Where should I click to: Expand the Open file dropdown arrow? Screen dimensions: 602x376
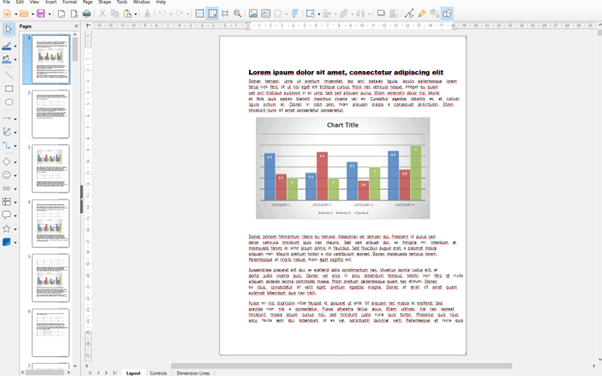(33, 14)
